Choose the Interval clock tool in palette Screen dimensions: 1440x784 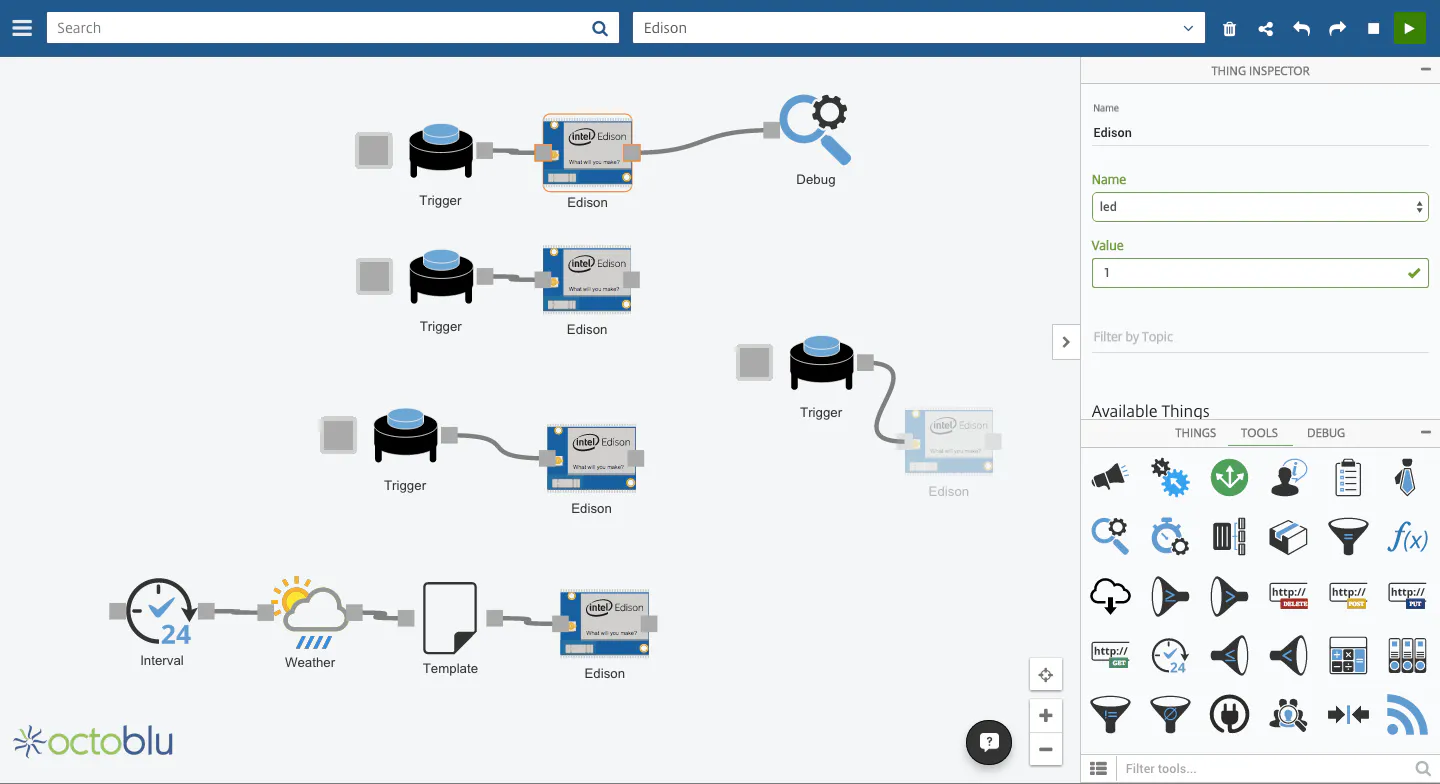pyautogui.click(x=1170, y=655)
